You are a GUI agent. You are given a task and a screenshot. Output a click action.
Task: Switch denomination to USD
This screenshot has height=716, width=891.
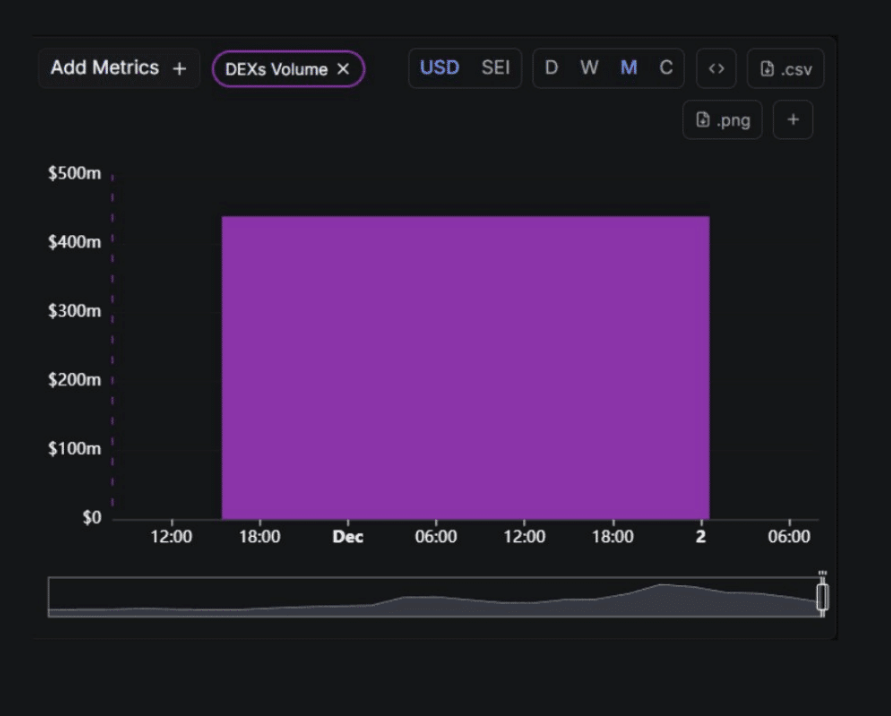pos(439,68)
